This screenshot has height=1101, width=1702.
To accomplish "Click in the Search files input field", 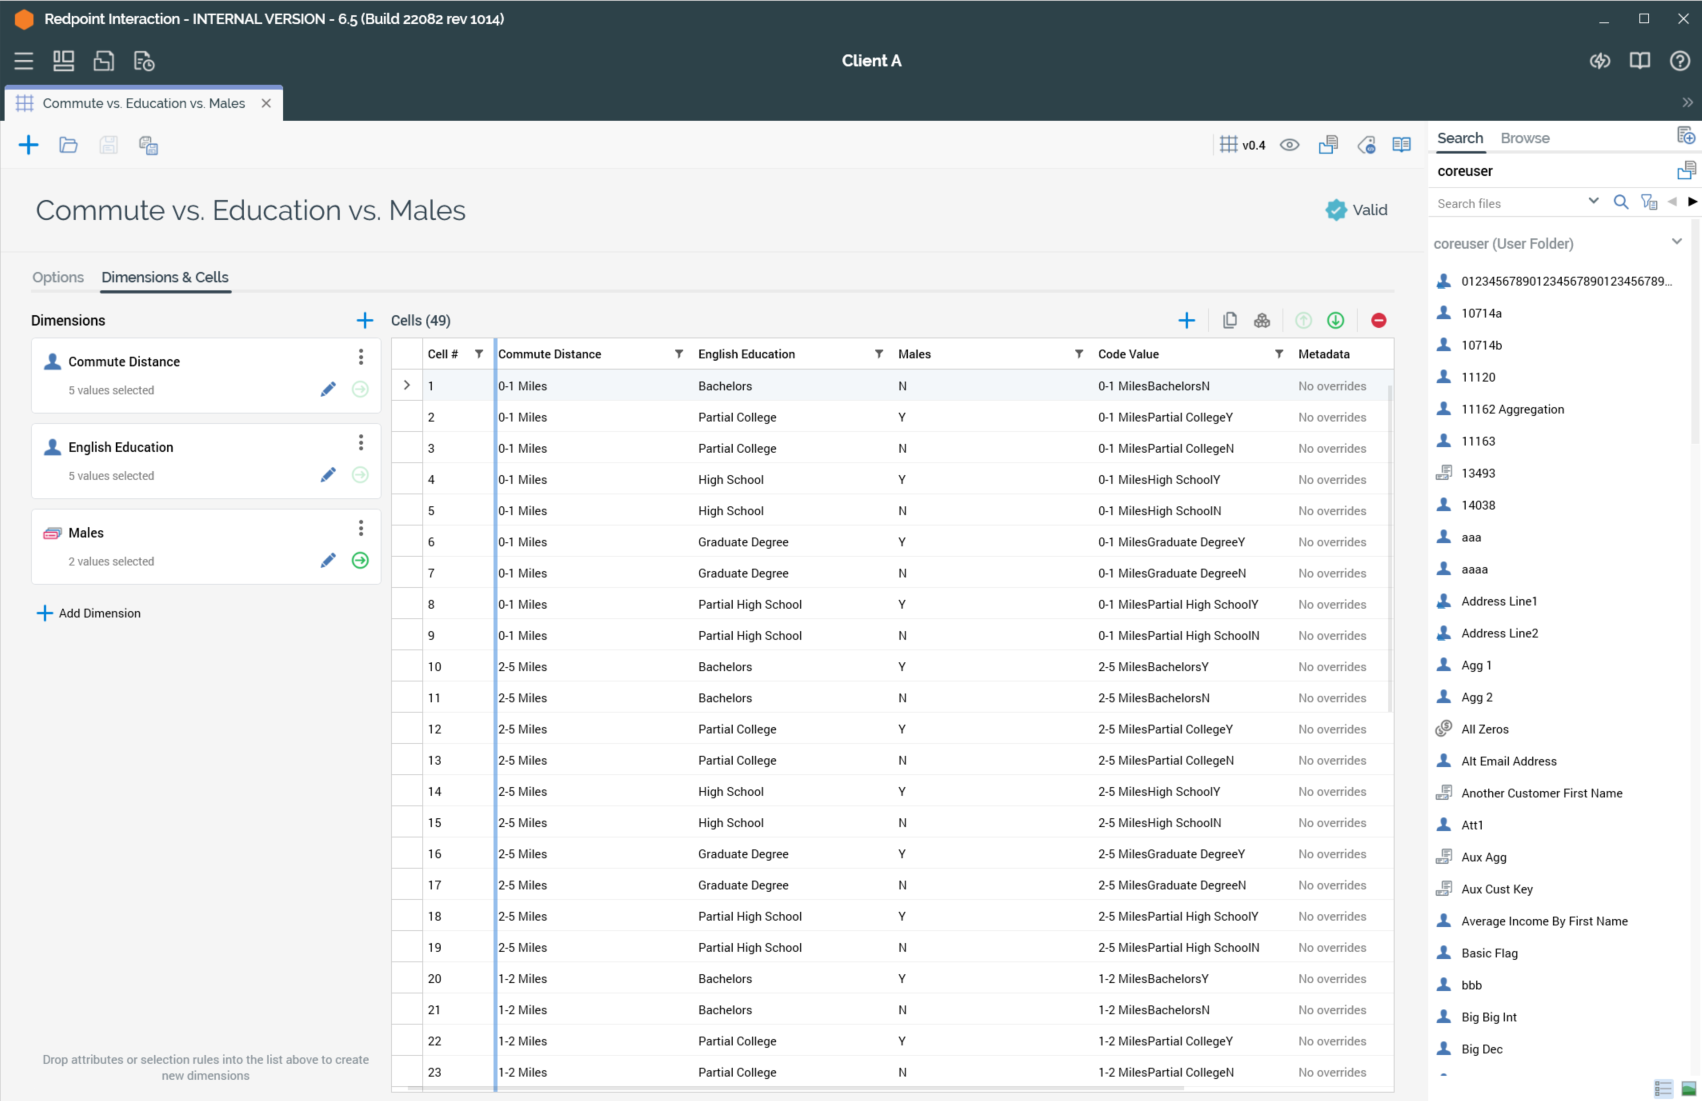I will click(x=1505, y=203).
